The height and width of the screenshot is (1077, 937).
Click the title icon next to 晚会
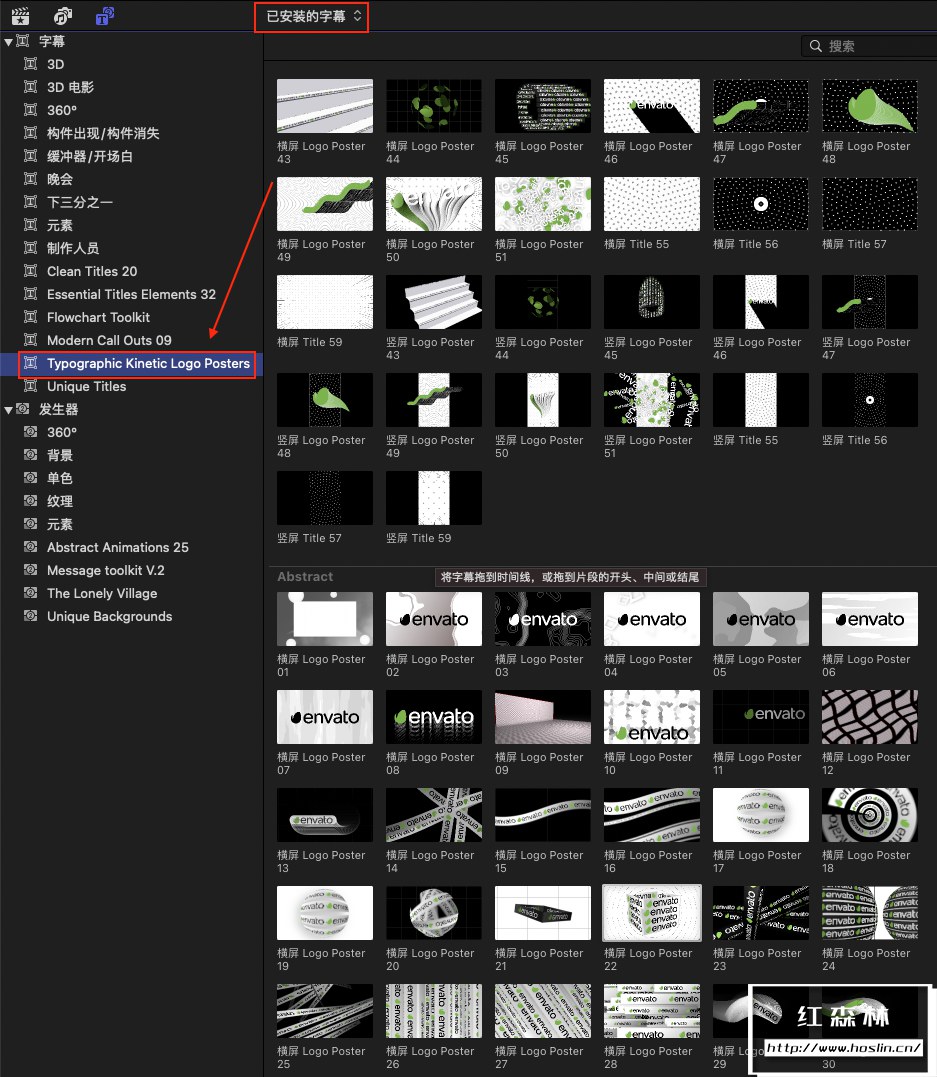(30, 179)
